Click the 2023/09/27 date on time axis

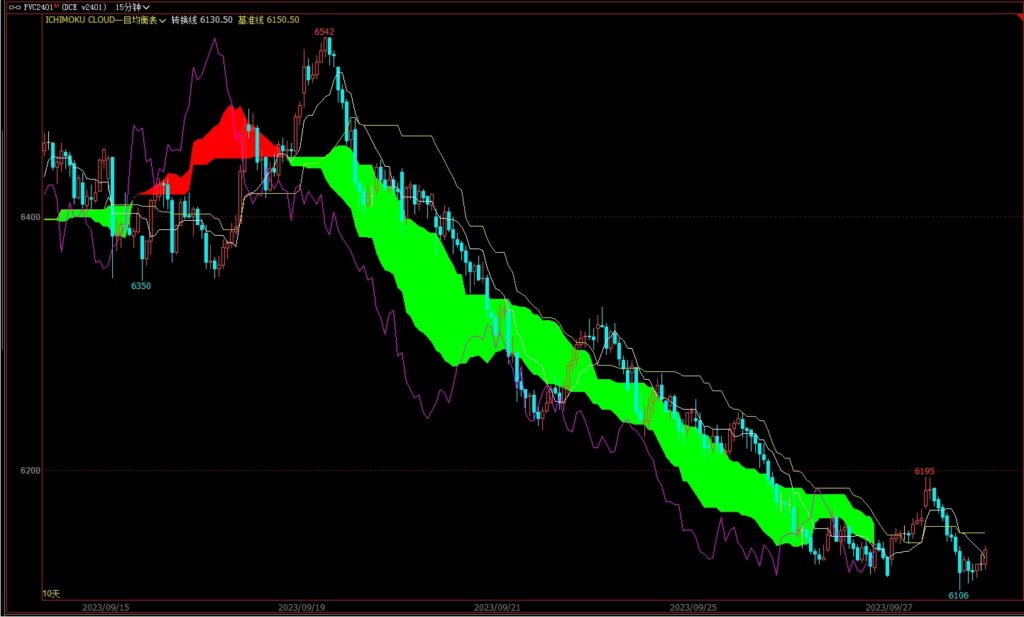click(x=888, y=607)
